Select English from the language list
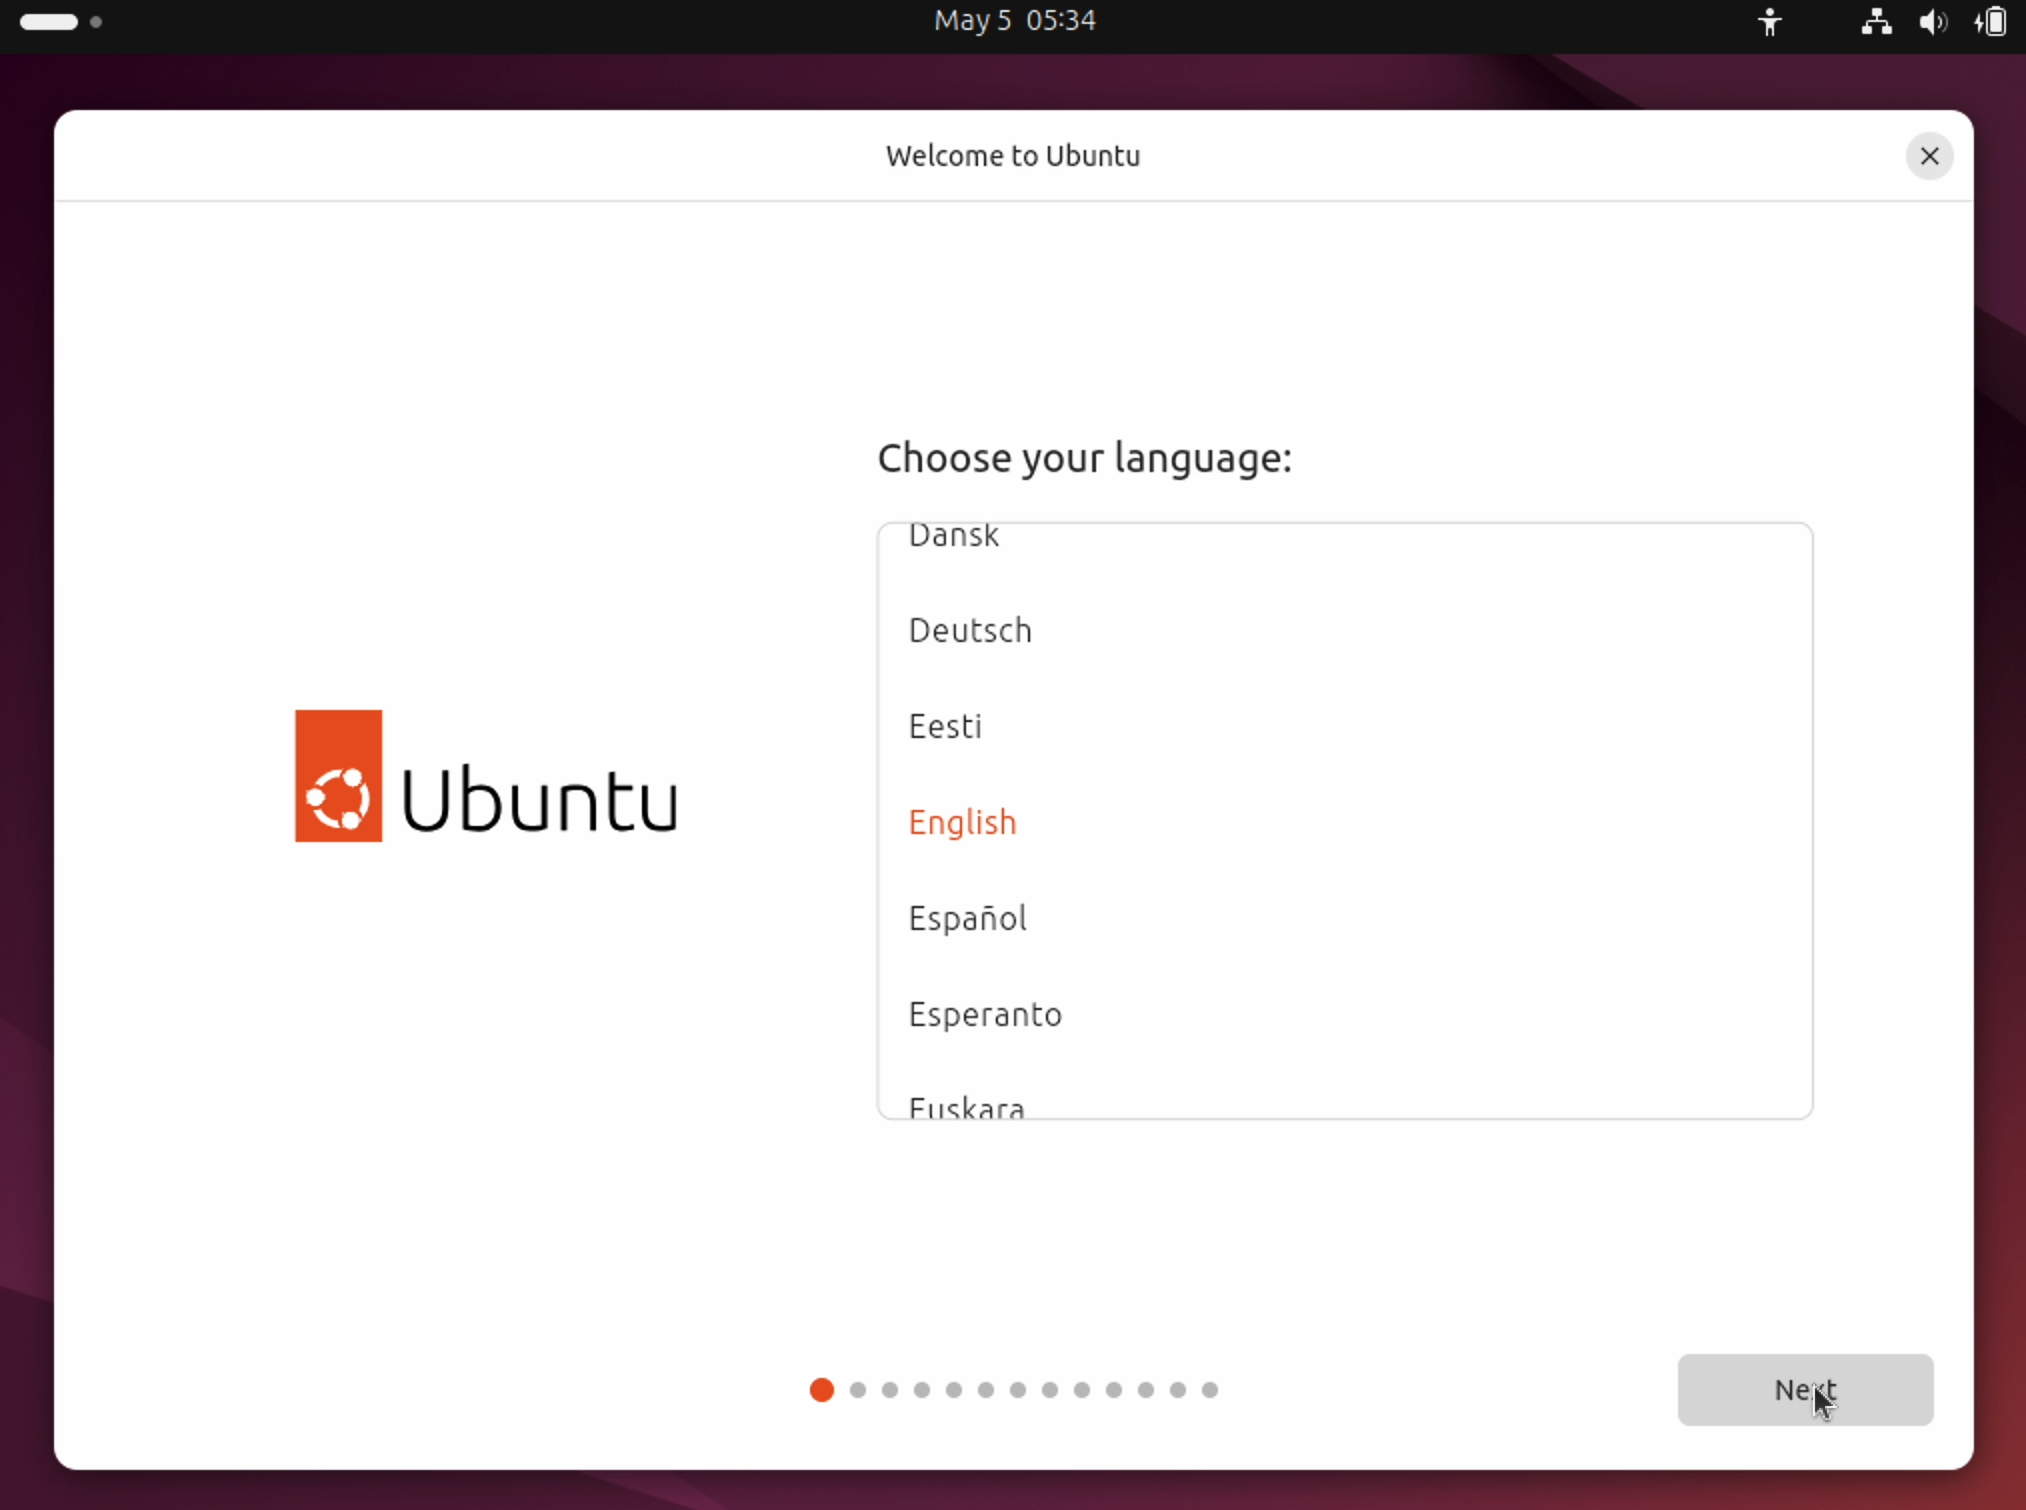 pyautogui.click(x=962, y=822)
